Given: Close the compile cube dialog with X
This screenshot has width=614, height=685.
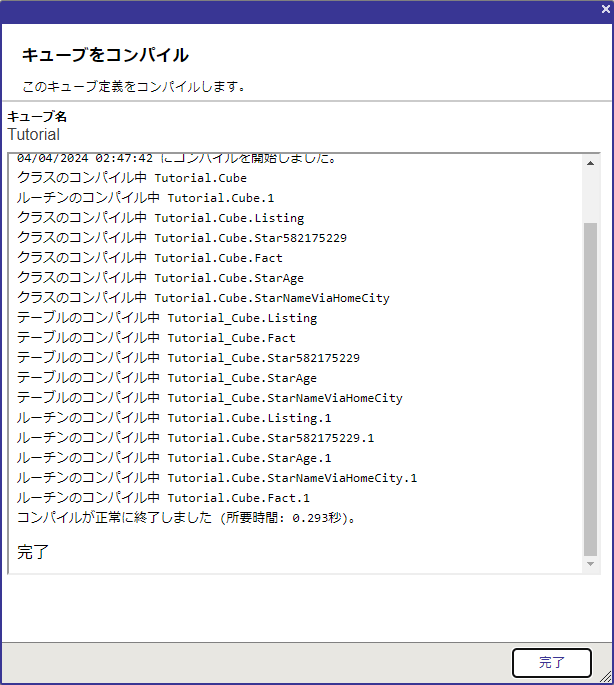Looking at the screenshot, I should click(605, 8).
